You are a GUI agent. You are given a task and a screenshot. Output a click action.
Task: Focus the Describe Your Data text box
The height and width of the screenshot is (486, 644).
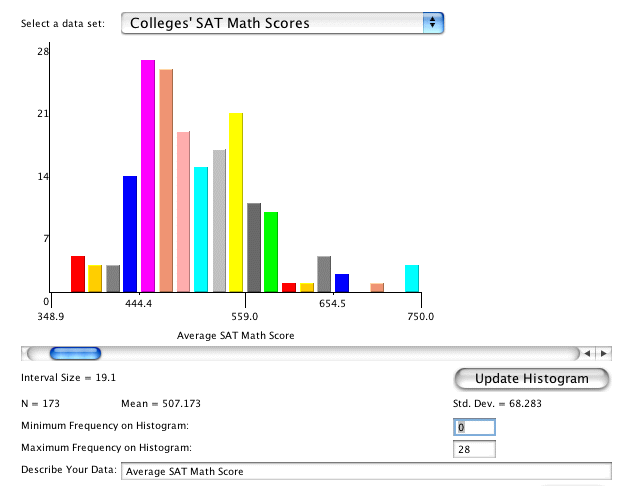tap(365, 471)
